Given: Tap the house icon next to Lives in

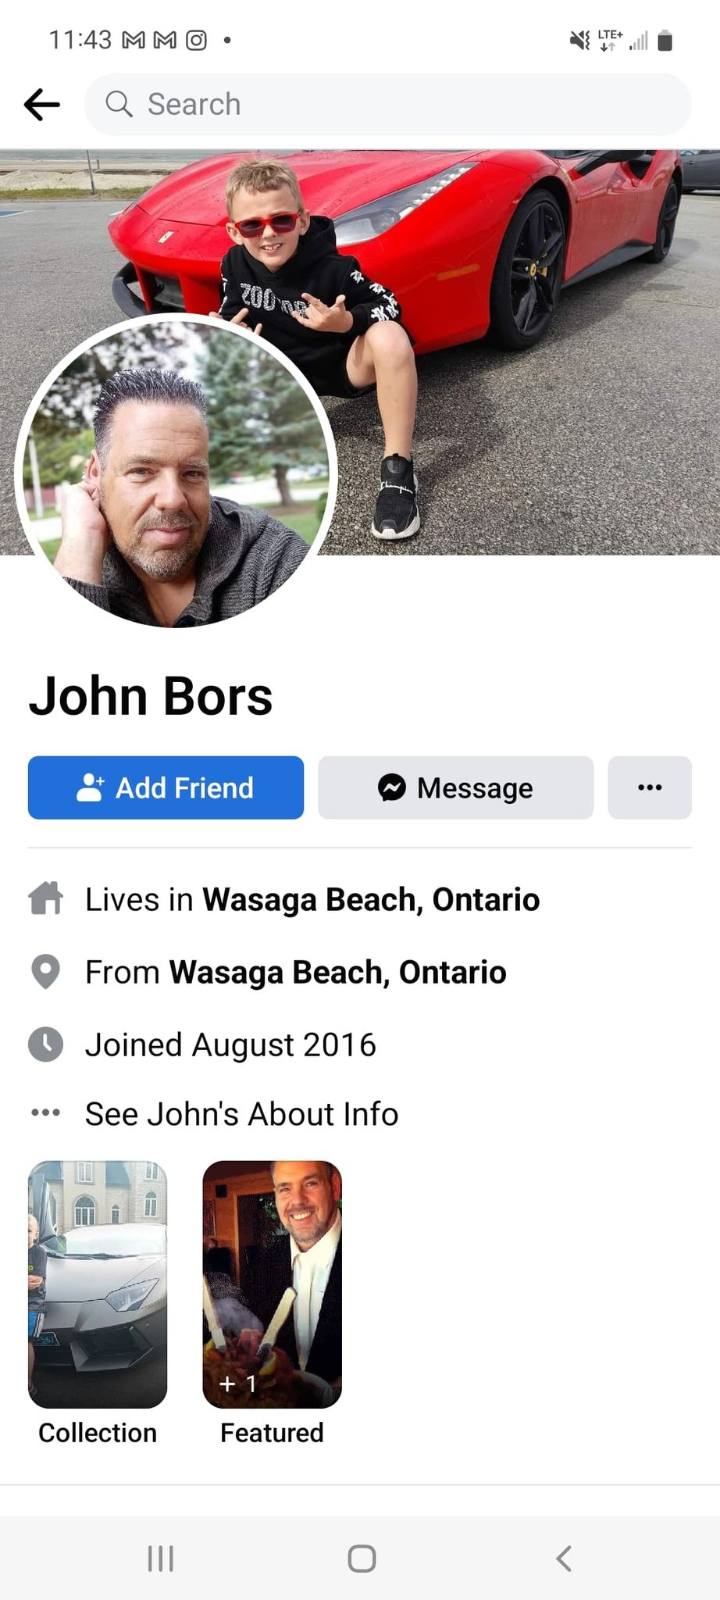Looking at the screenshot, I should (x=46, y=899).
